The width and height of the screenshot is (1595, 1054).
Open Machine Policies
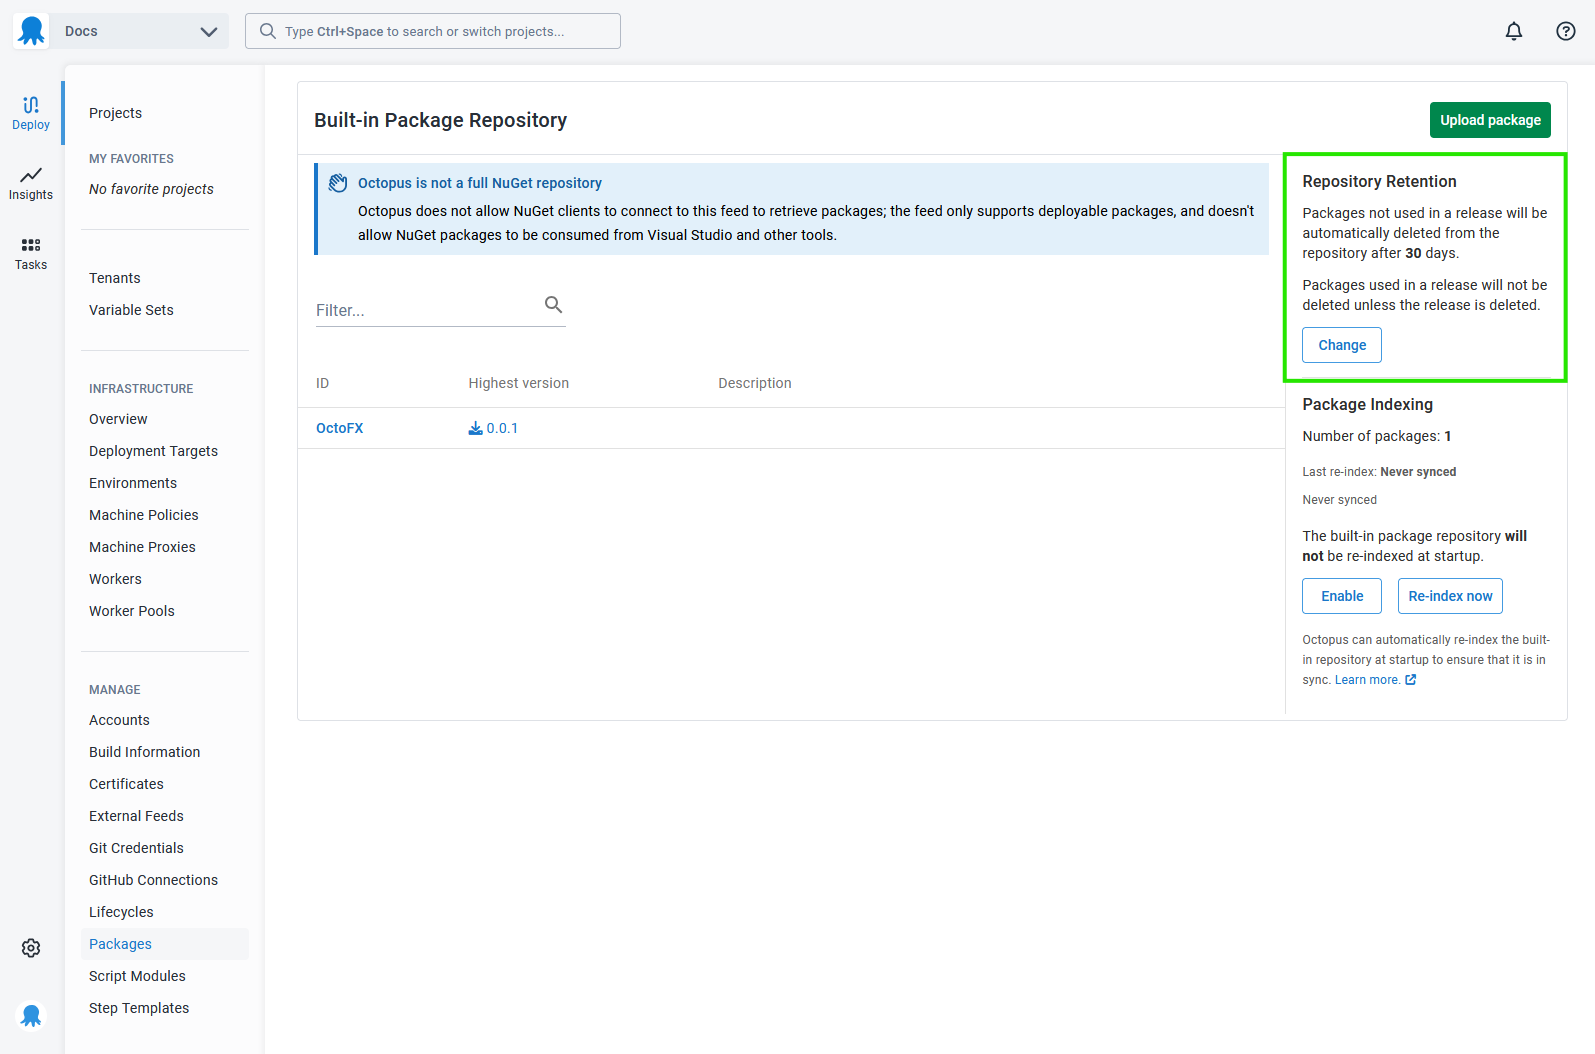144,515
